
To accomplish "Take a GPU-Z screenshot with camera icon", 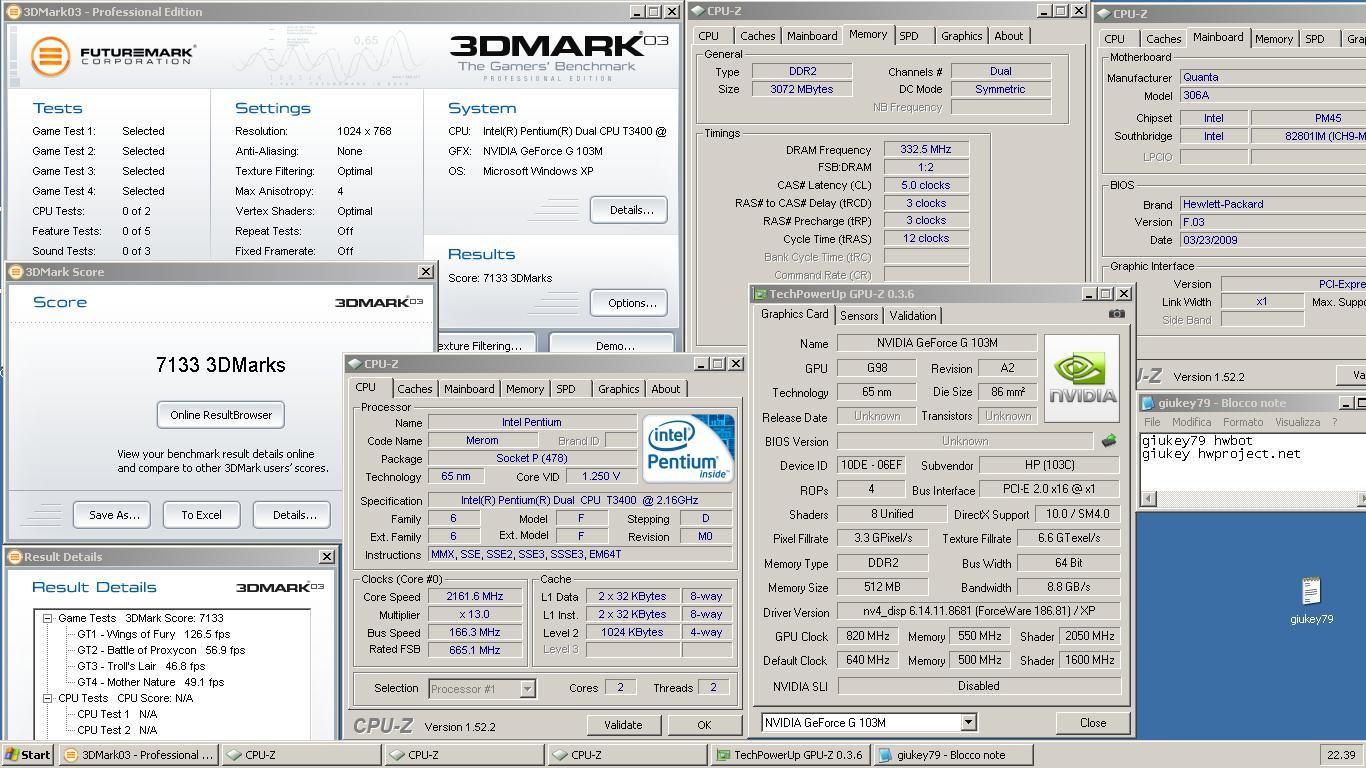I will tap(1116, 314).
